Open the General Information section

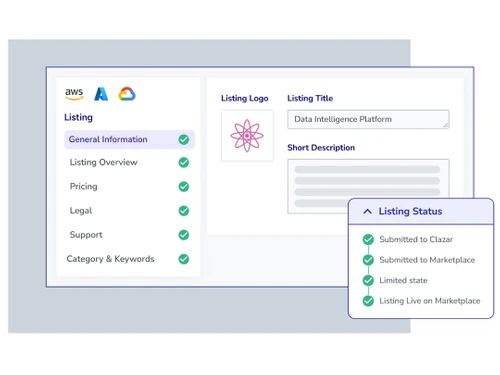[x=129, y=139]
